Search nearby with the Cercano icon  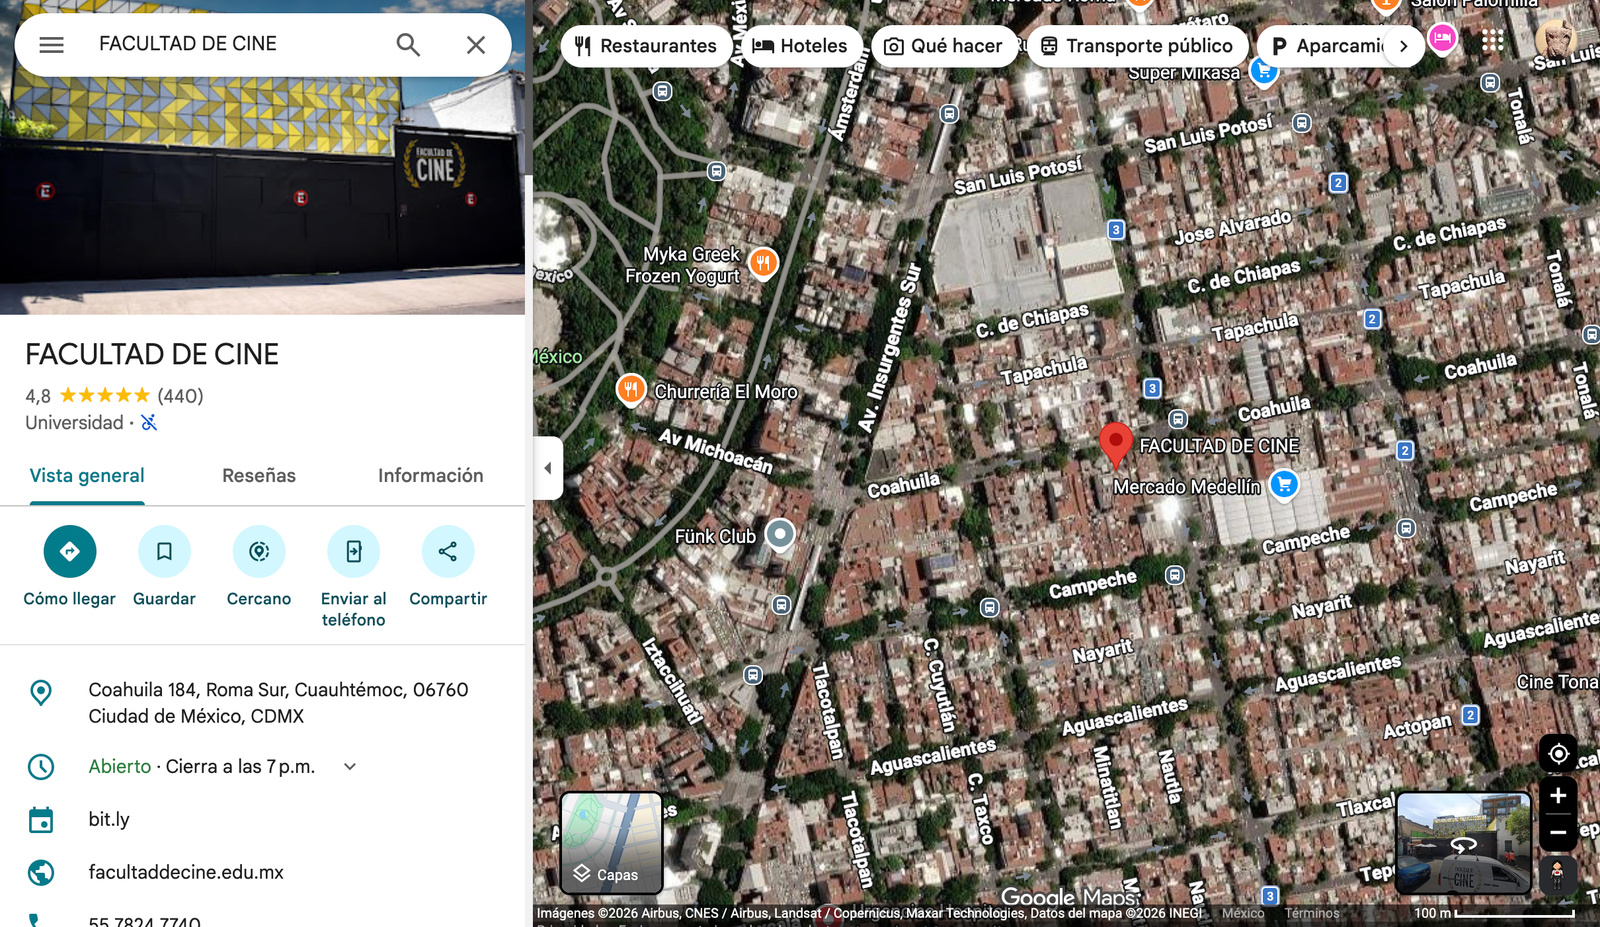259,551
